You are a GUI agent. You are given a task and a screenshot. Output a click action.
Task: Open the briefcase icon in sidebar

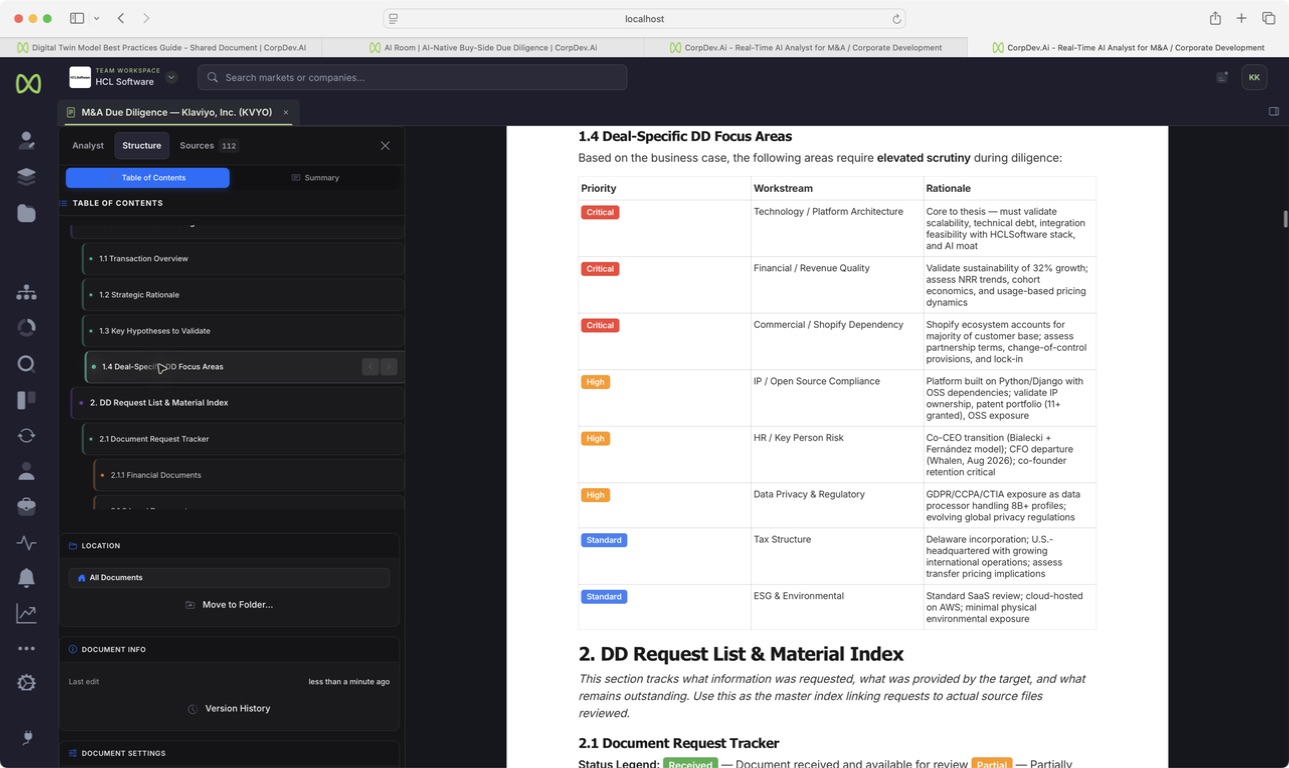coord(27,507)
